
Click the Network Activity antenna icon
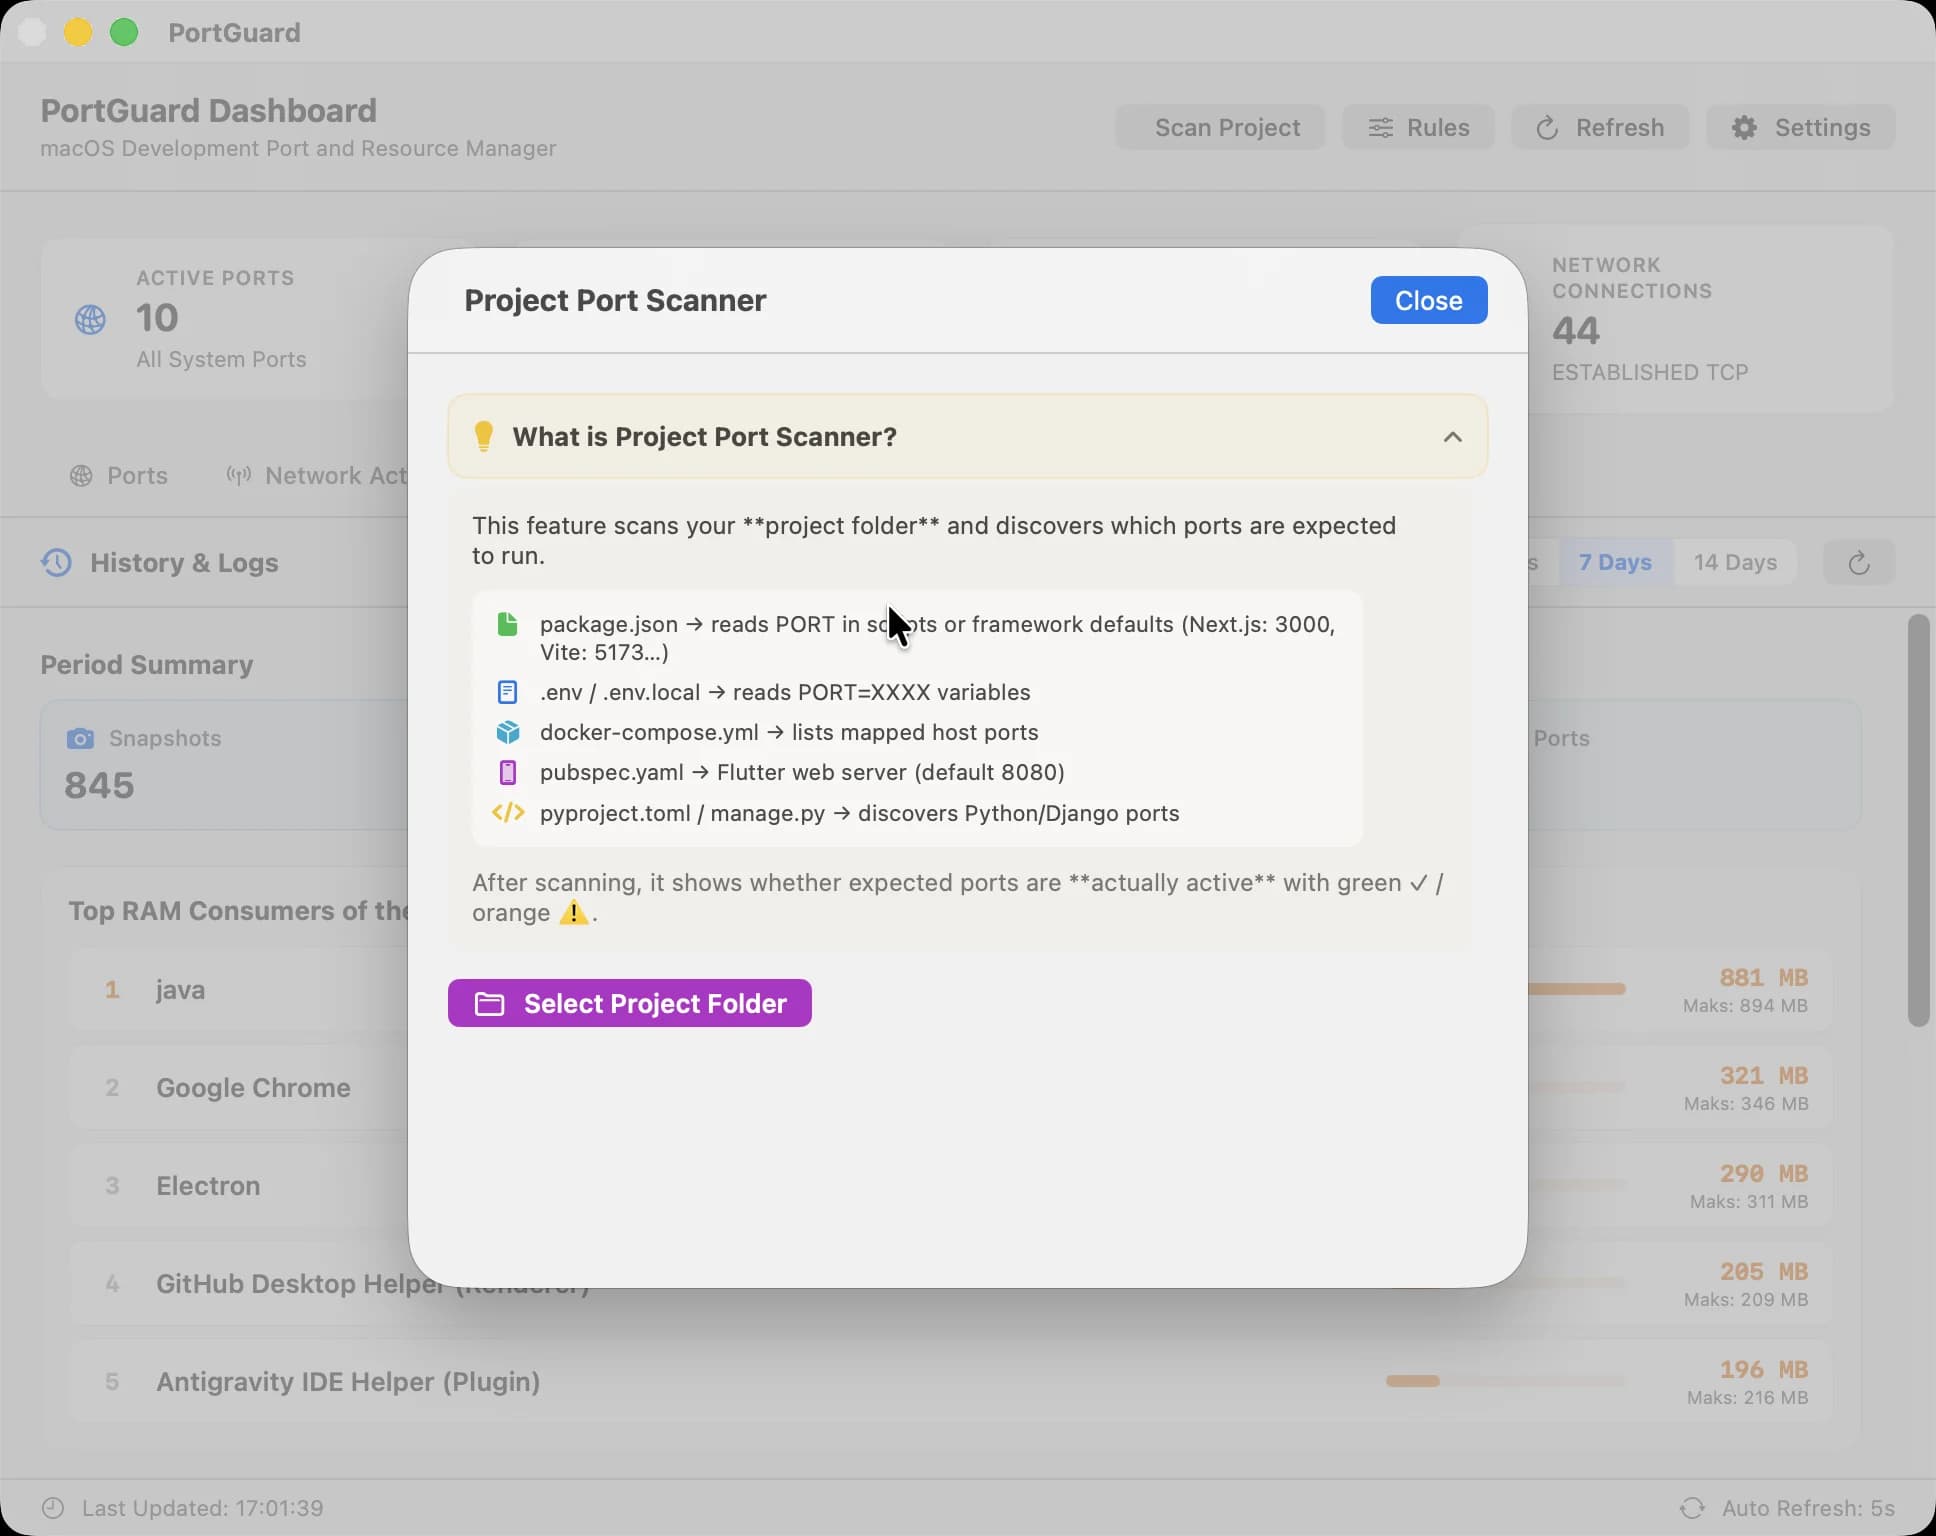click(x=238, y=476)
